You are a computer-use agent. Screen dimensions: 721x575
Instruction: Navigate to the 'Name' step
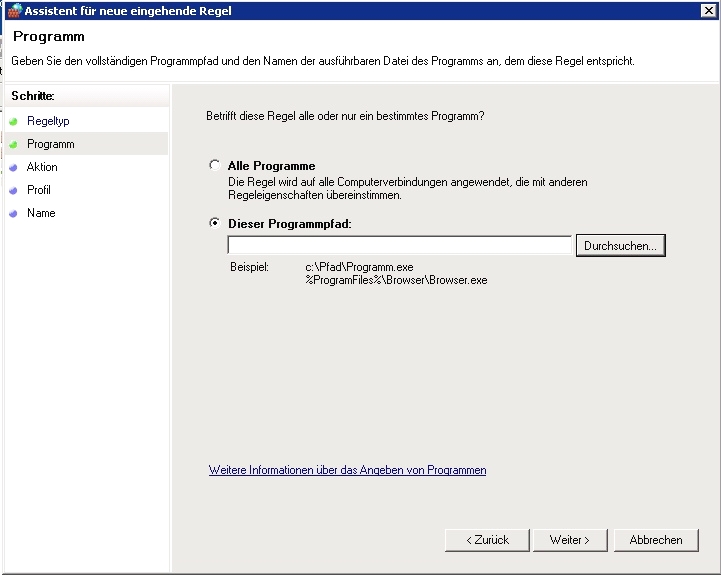point(41,213)
